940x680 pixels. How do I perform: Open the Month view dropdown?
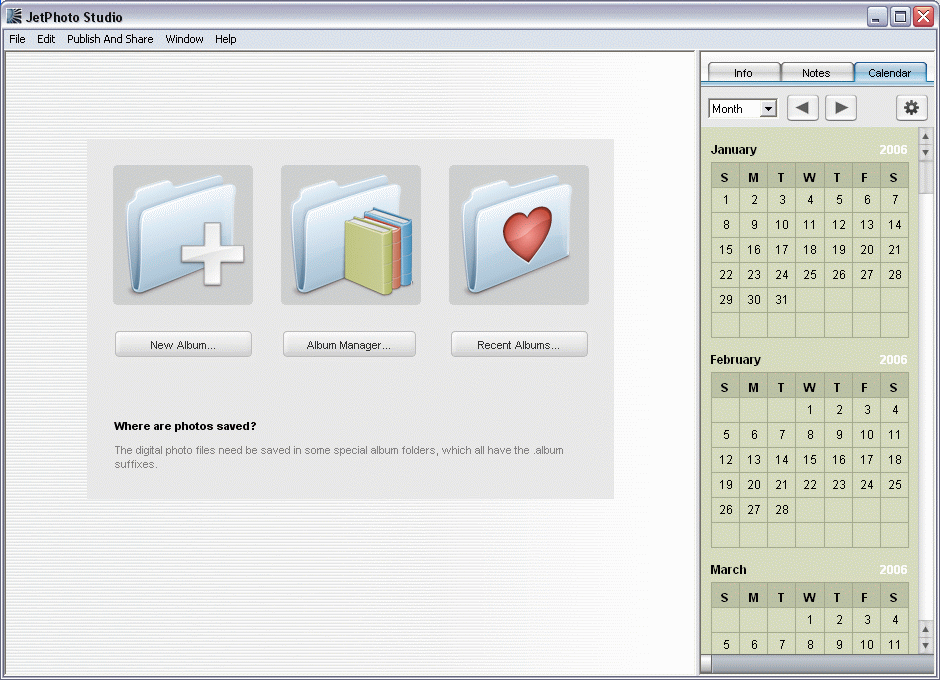743,109
